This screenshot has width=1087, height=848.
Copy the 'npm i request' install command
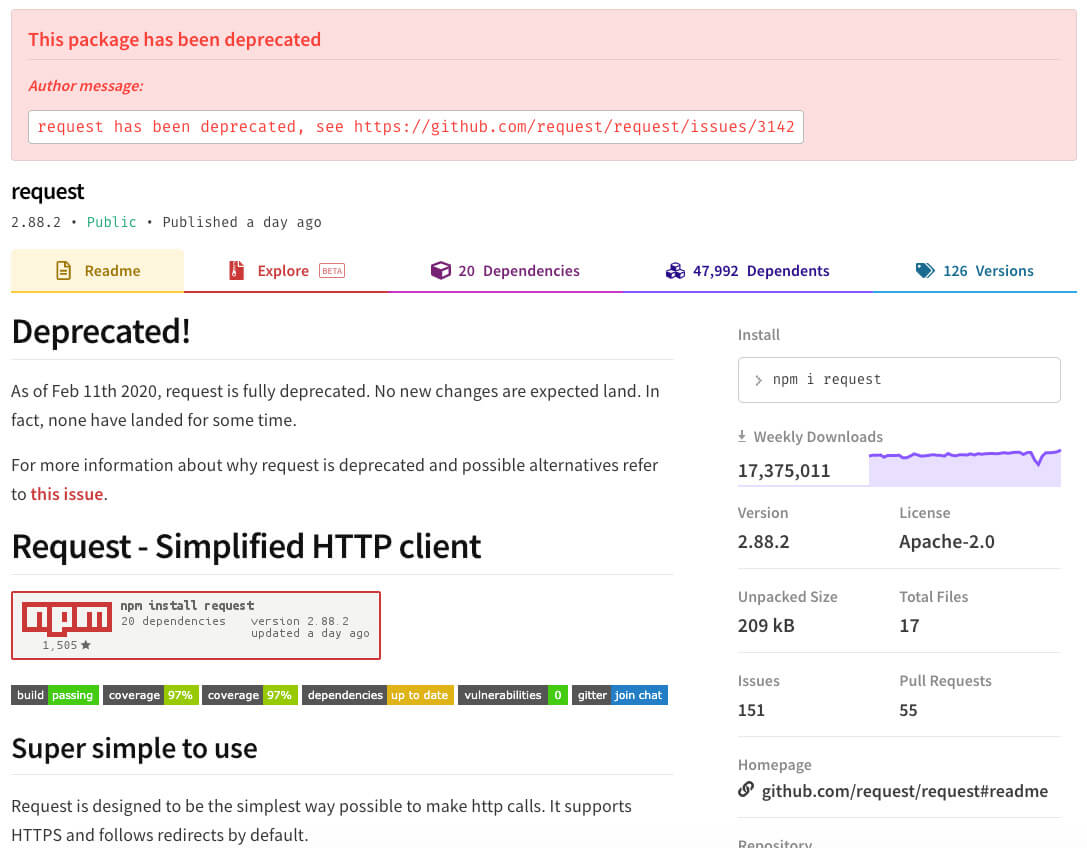(x=899, y=380)
